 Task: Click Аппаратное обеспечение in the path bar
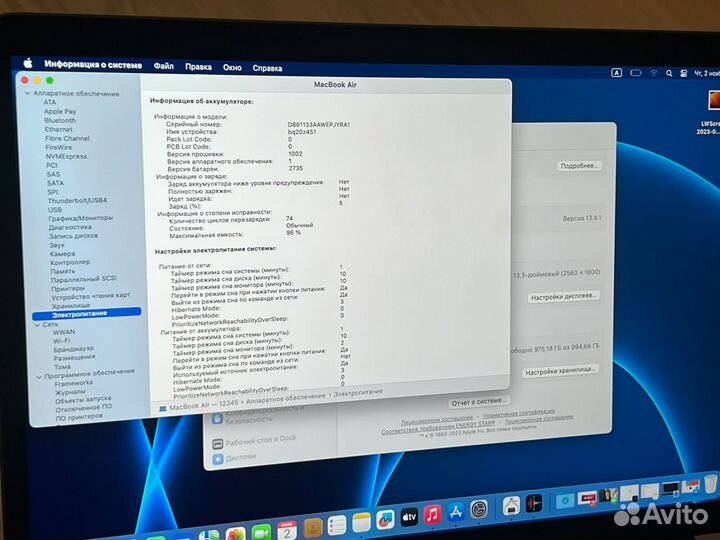[285, 399]
